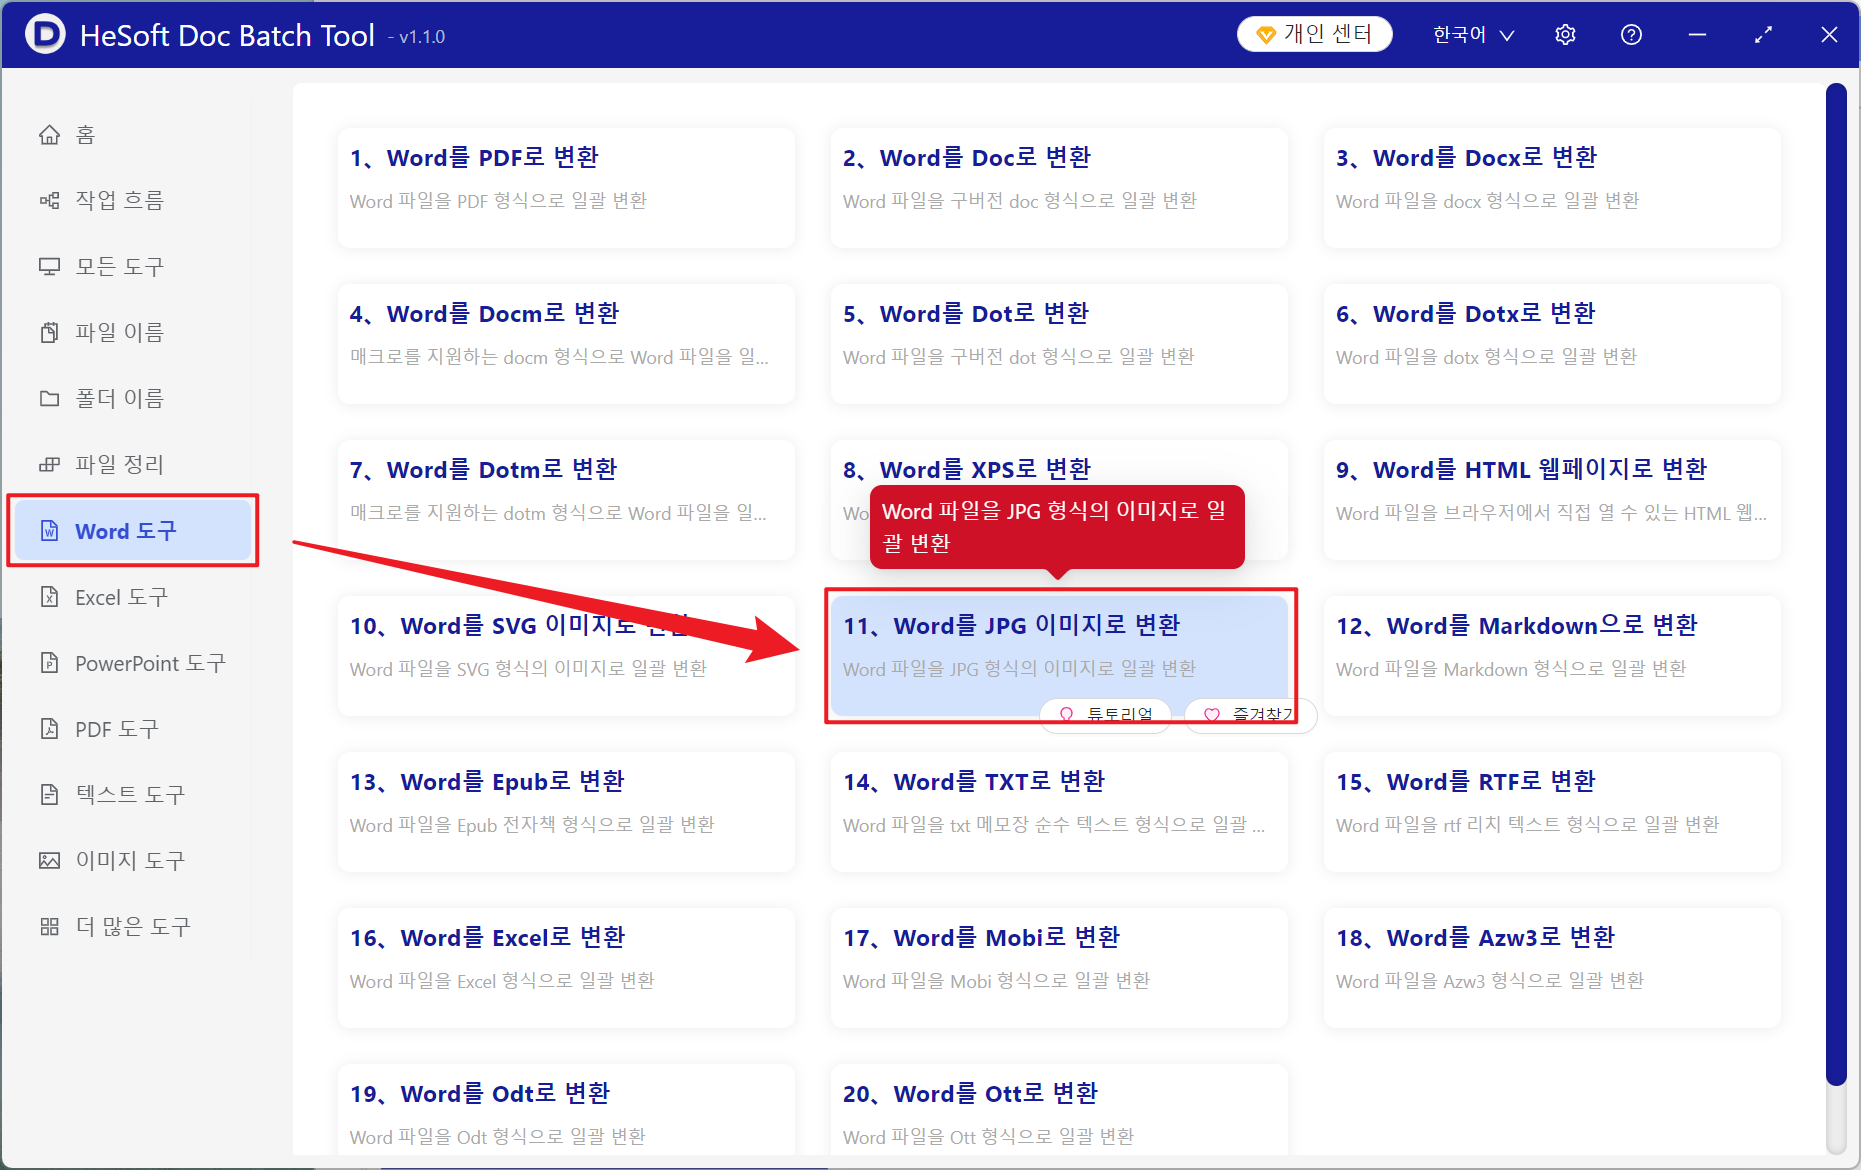Click the Excel file icon in sidebar
This screenshot has height=1170, width=1861.
[x=49, y=597]
